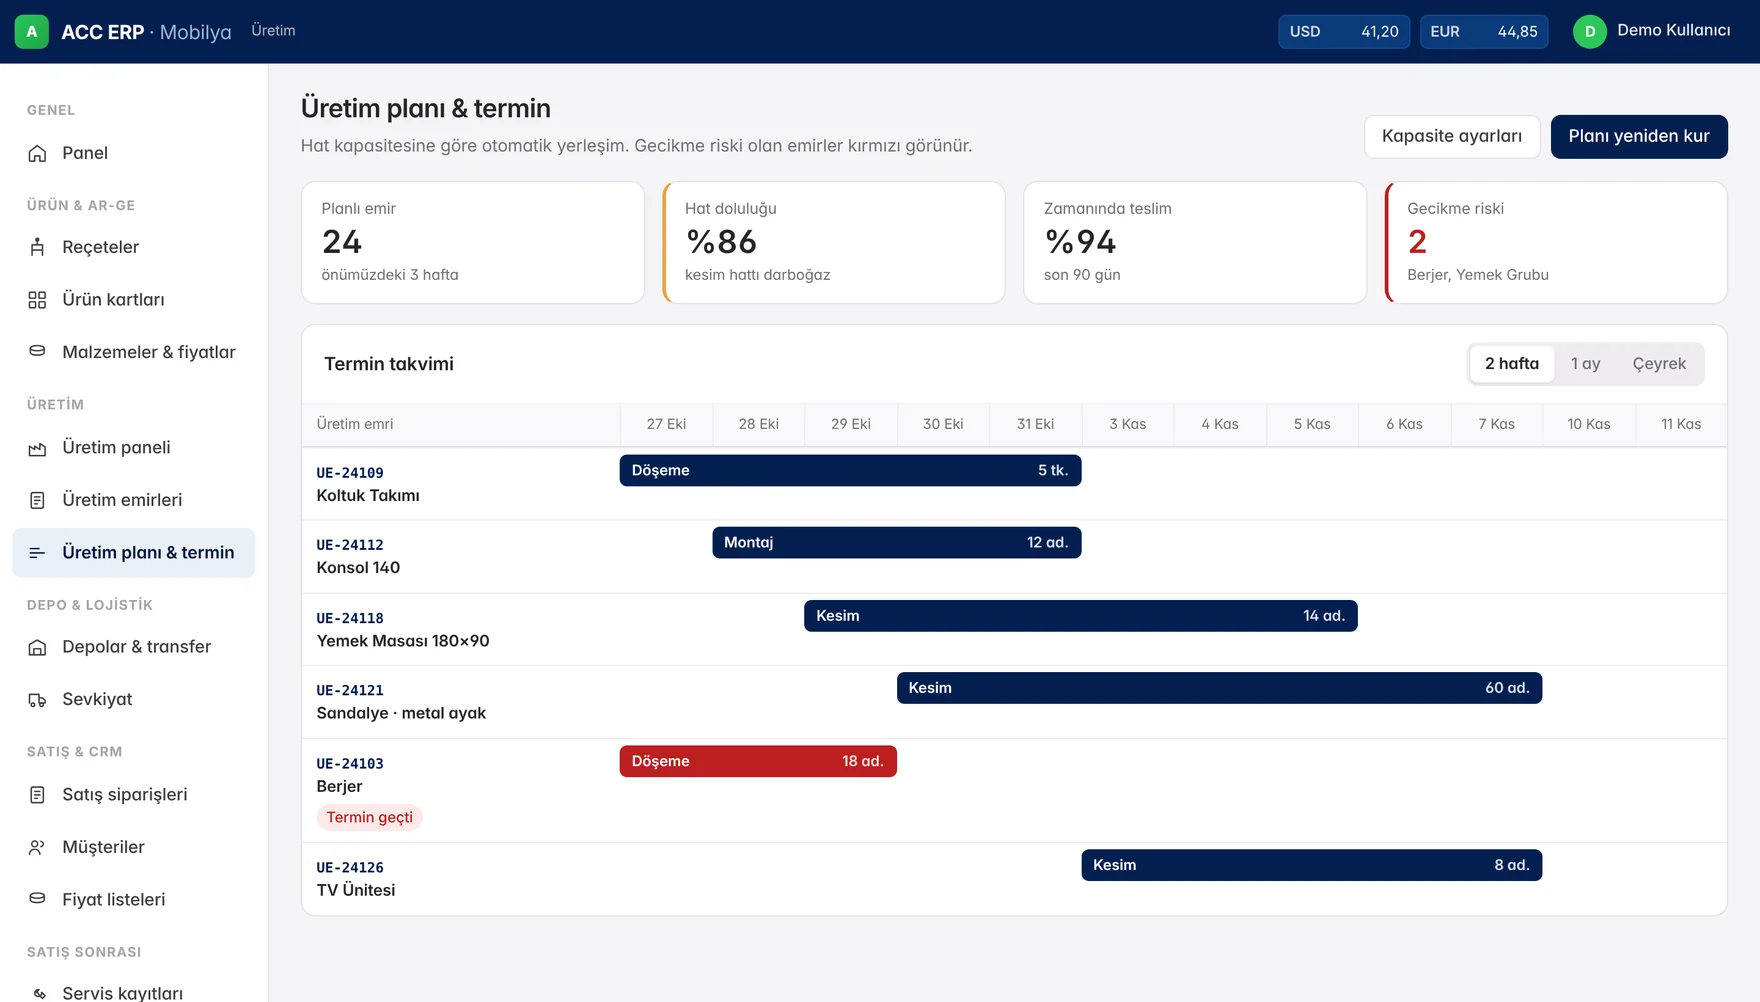Screen dimensions: 1760x1002
Task: Click the Panel home icon in sidebar
Action: pos(37,153)
